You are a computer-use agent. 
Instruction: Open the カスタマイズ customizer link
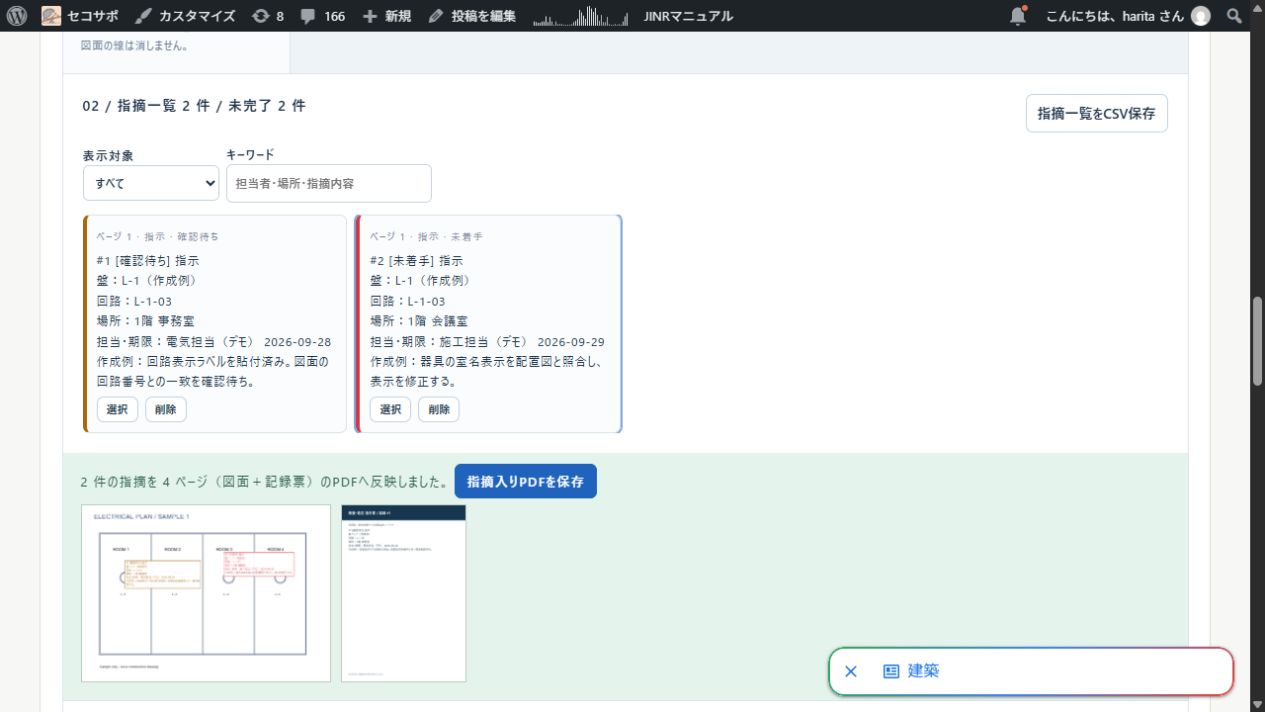pyautogui.click(x=185, y=16)
